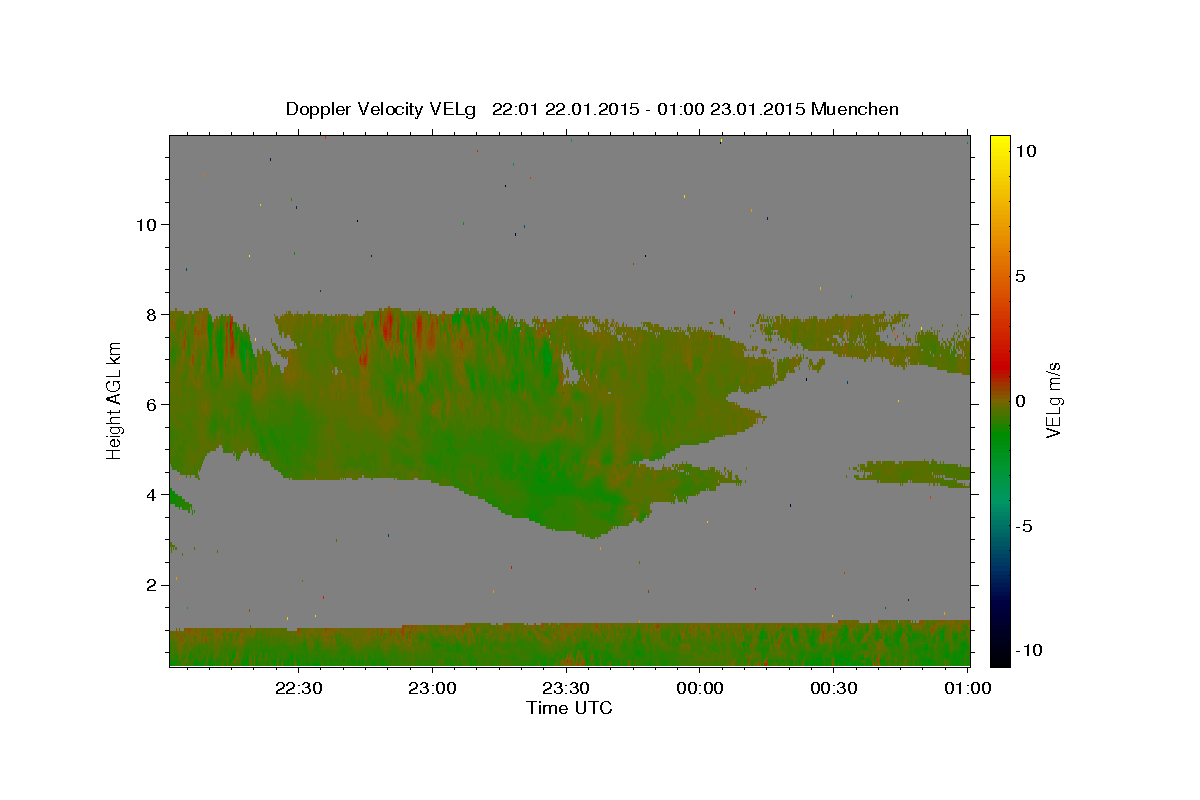Click the 'Time UTC' axis label

pyautogui.click(x=569, y=708)
